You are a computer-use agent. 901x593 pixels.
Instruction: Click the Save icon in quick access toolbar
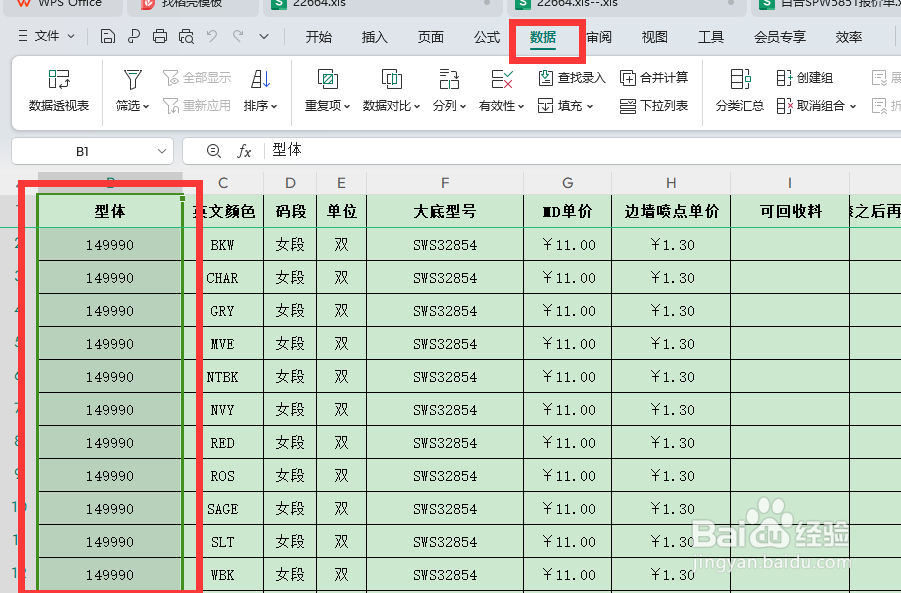(x=108, y=35)
